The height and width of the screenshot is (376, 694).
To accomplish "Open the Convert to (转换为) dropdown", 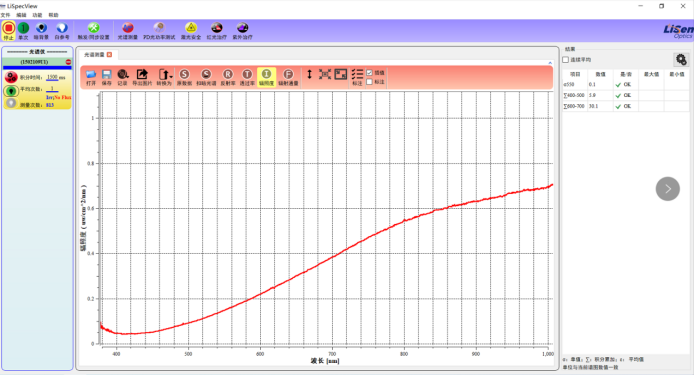I will coord(164,77).
